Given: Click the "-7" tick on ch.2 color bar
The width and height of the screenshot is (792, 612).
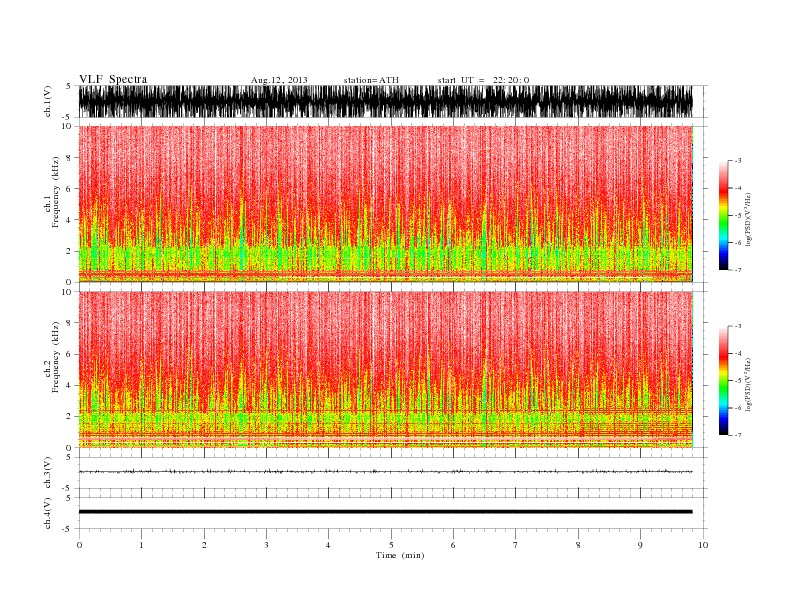Looking at the screenshot, I should click(738, 435).
